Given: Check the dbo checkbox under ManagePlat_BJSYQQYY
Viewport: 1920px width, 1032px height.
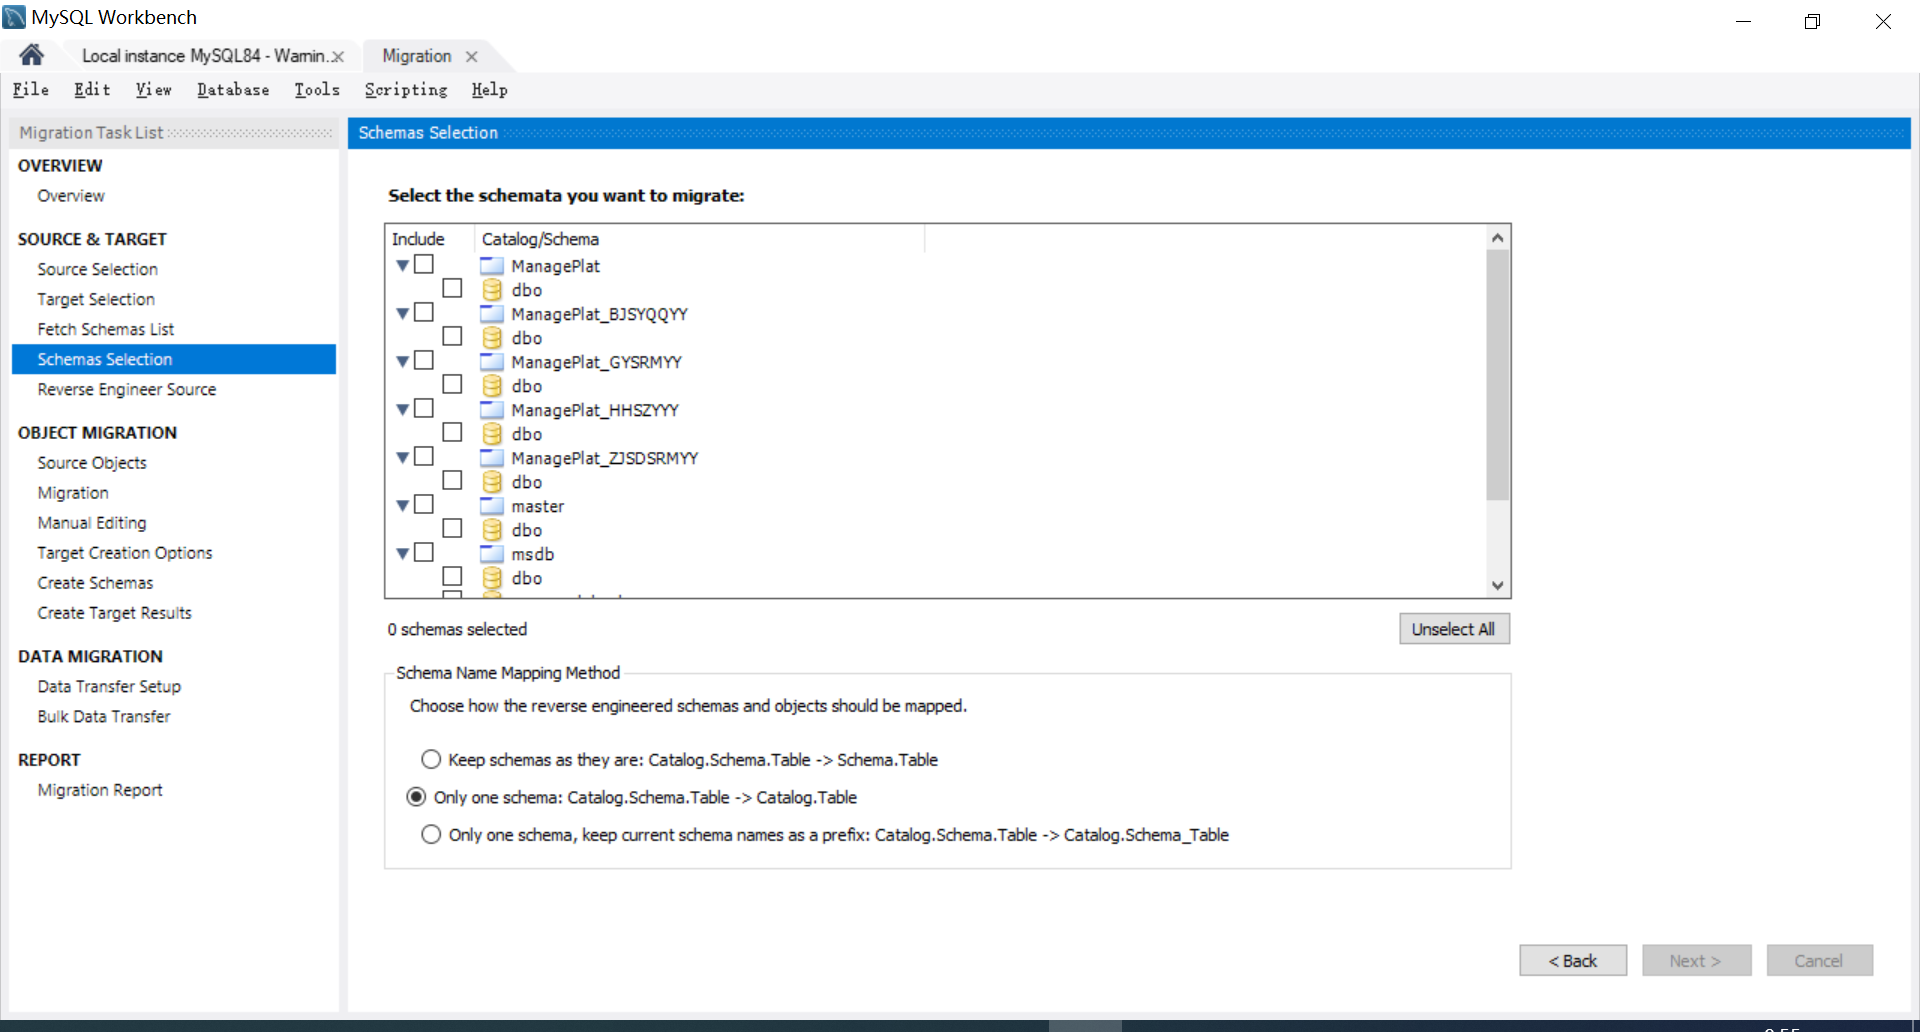Looking at the screenshot, I should click(452, 336).
